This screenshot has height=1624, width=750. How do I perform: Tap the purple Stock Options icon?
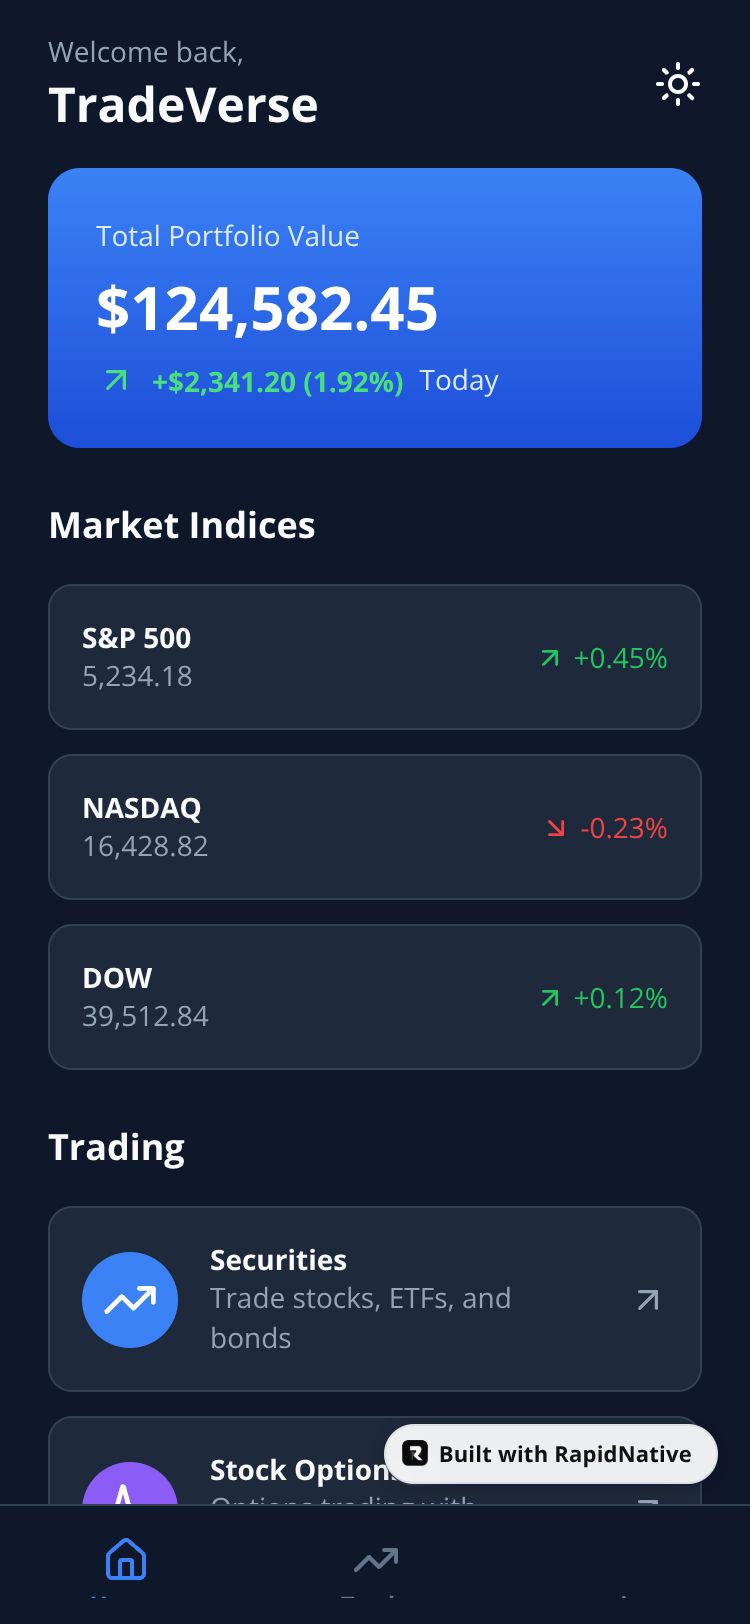tap(130, 1483)
